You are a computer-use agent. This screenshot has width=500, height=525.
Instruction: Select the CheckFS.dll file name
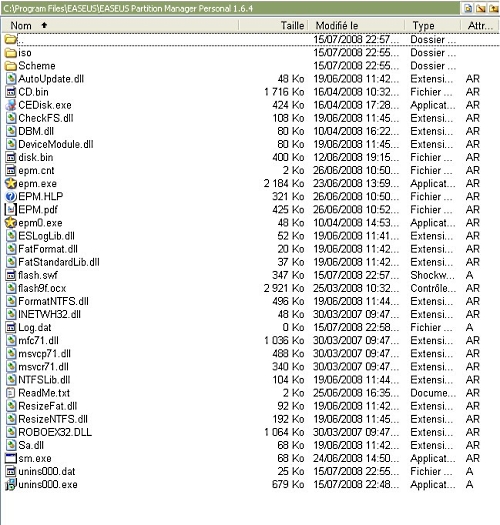[46, 118]
